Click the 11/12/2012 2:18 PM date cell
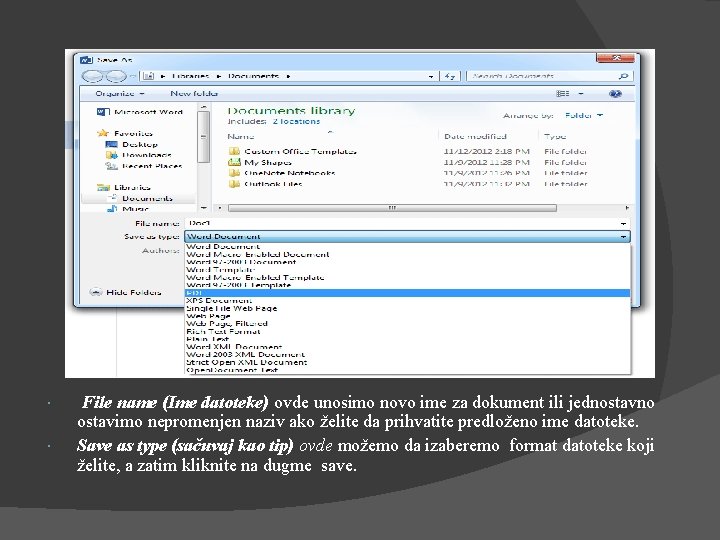 pos(487,151)
